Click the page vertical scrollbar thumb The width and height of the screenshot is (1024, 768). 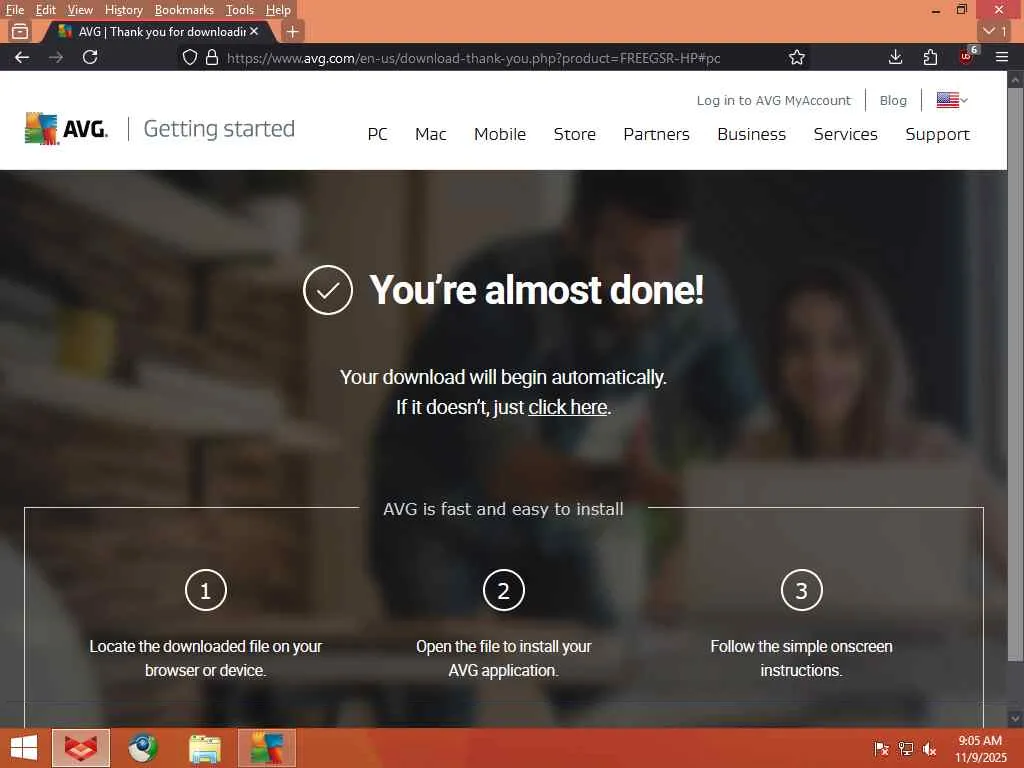click(x=1015, y=374)
